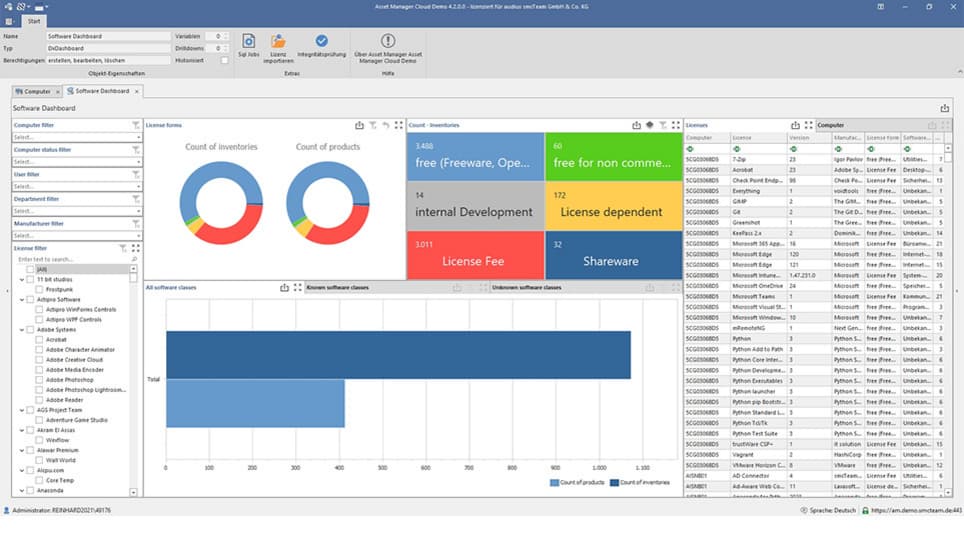964x542 pixels.
Task: Open the Computer filter dropdown
Action: point(139,137)
